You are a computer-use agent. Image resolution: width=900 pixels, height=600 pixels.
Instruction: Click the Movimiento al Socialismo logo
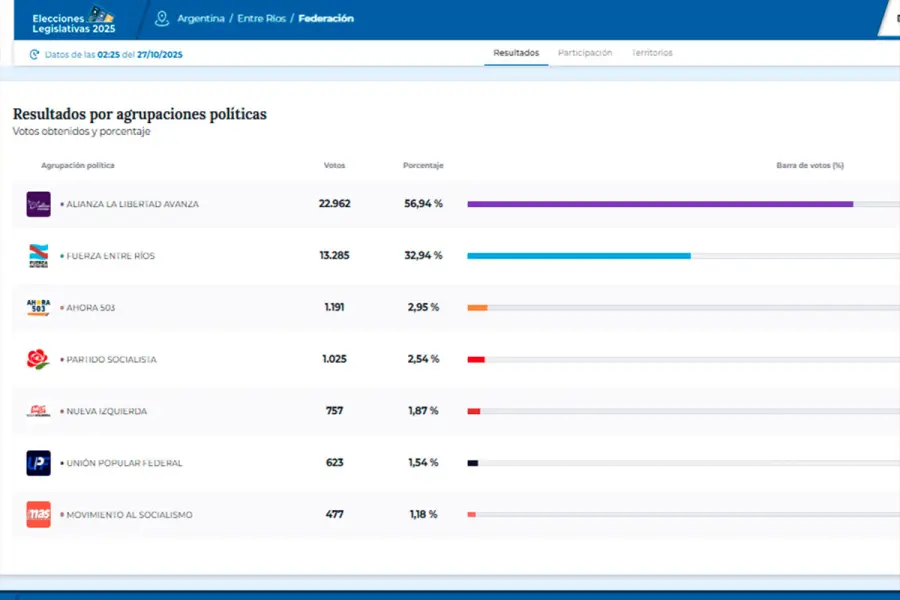38,515
